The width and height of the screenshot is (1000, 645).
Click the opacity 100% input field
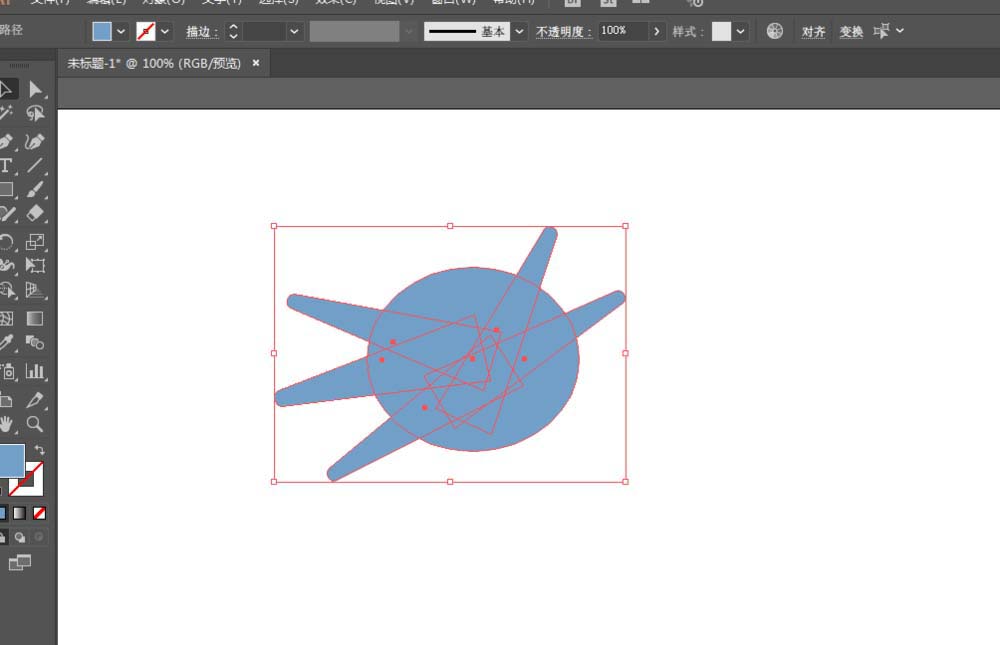coord(623,31)
